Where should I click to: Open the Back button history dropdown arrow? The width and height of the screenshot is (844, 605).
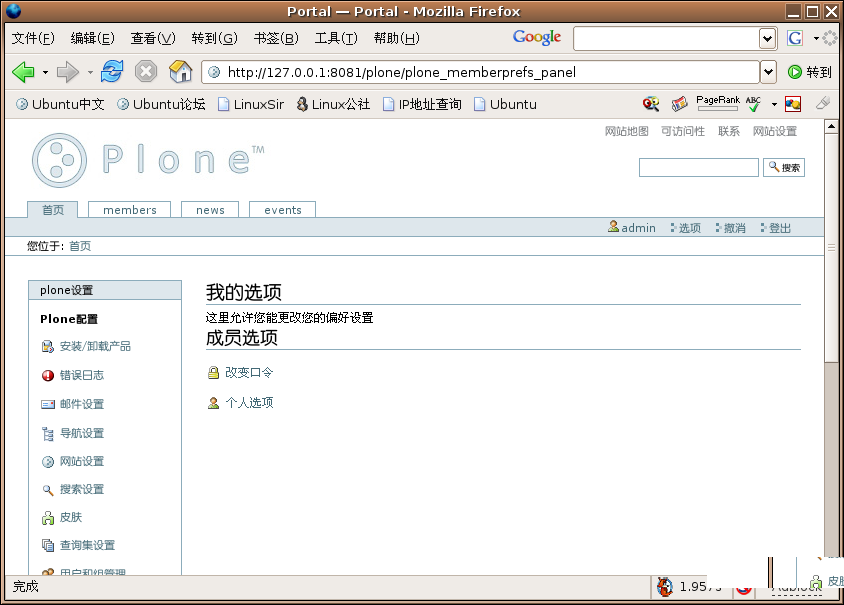(45, 72)
